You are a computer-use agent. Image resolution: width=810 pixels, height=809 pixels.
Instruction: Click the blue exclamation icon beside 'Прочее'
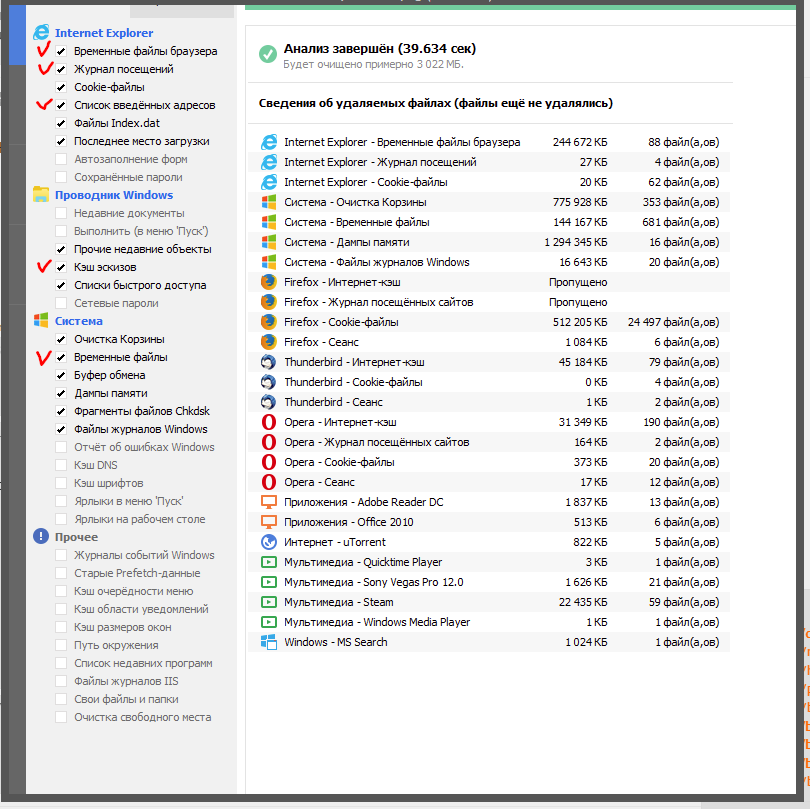[x=41, y=537]
